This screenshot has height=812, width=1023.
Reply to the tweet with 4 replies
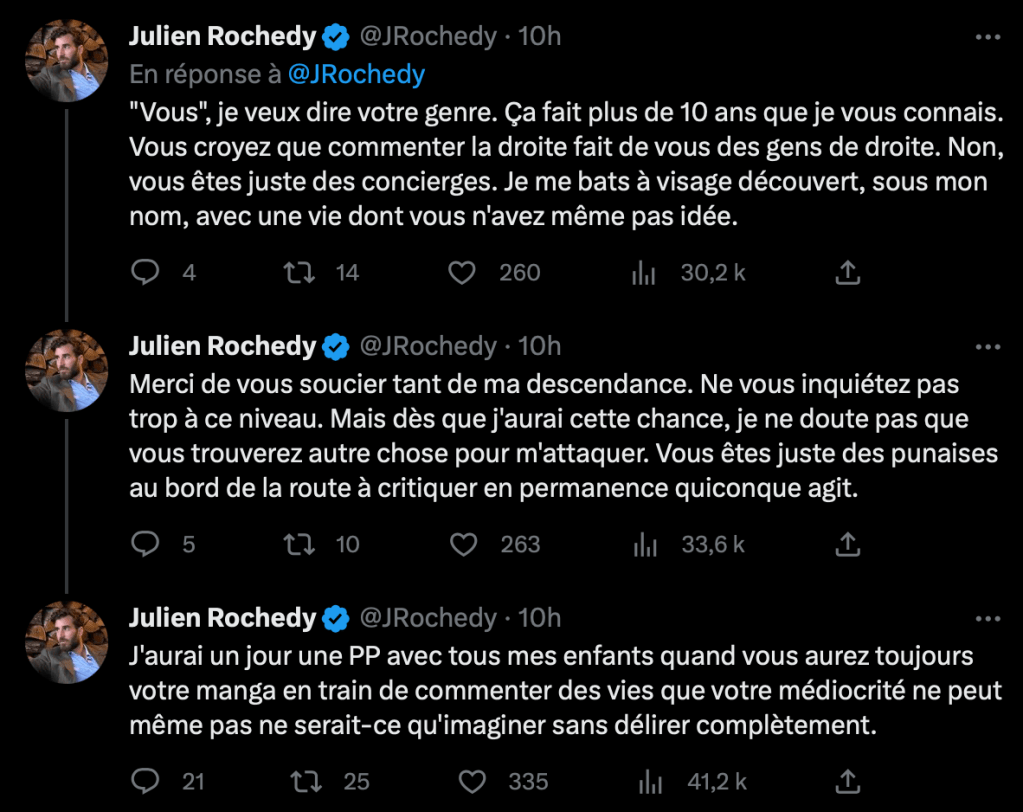click(x=146, y=272)
